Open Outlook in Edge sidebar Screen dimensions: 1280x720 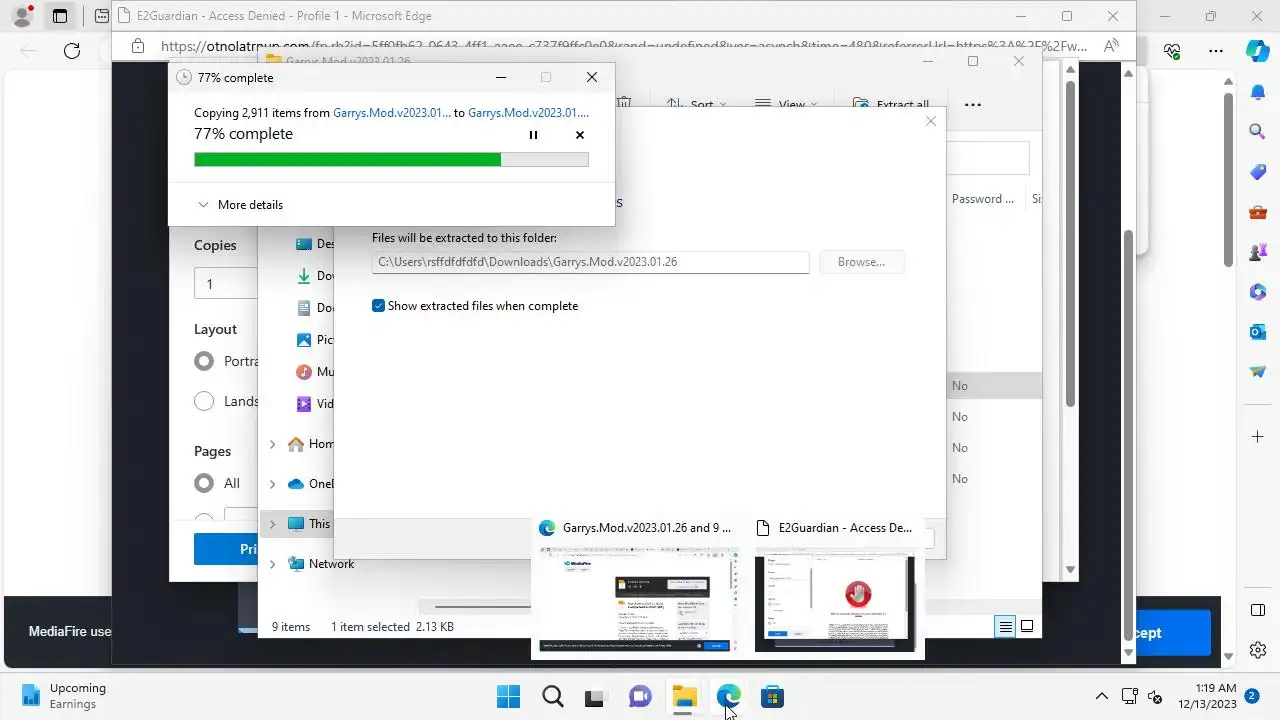click(1258, 331)
